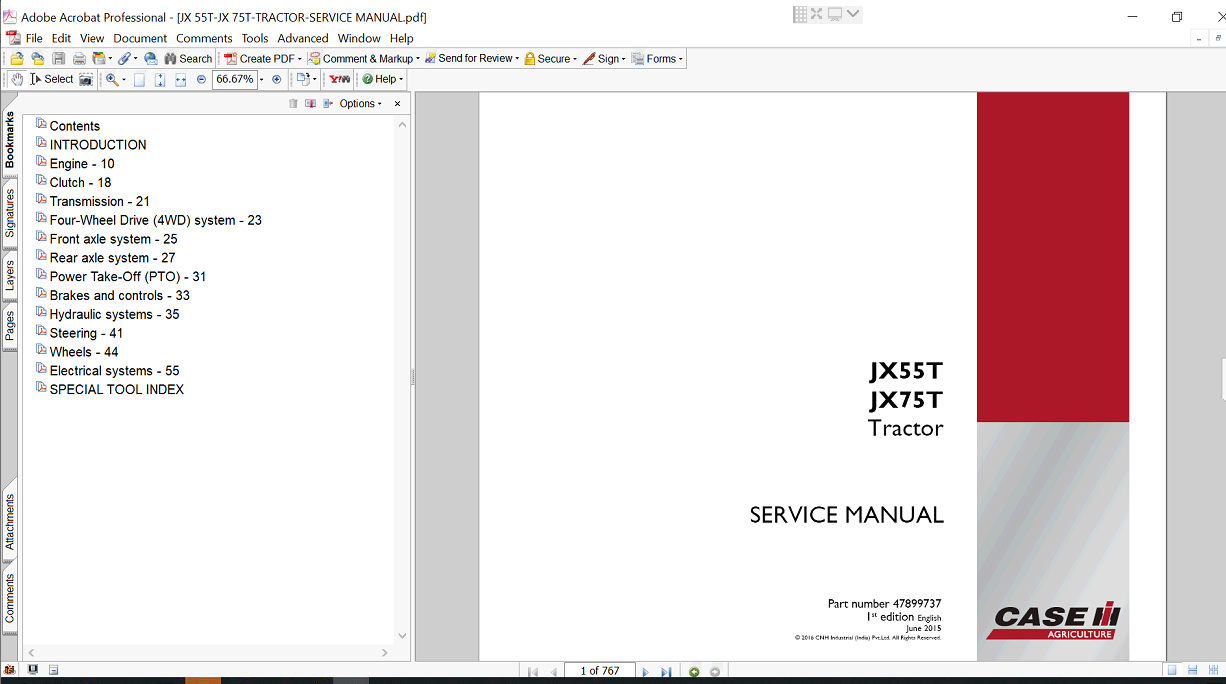The height and width of the screenshot is (684, 1226).
Task: Click the Snapshot camera tool
Action: (x=86, y=79)
